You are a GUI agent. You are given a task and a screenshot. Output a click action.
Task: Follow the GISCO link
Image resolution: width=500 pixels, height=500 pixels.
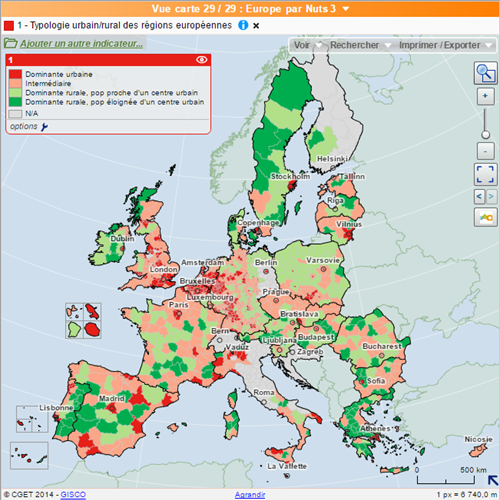coord(73,494)
